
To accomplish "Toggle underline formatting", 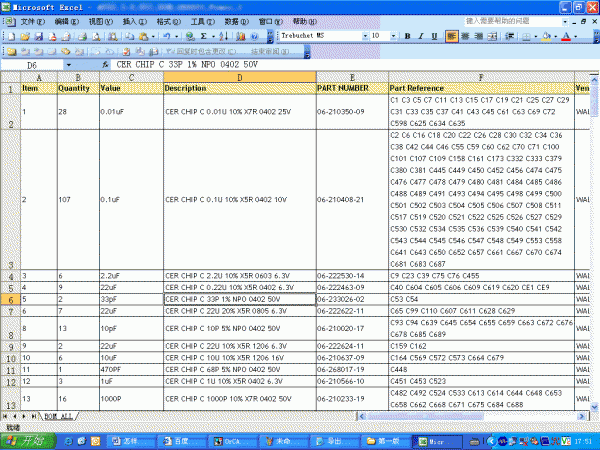I will pyautogui.click(x=434, y=36).
